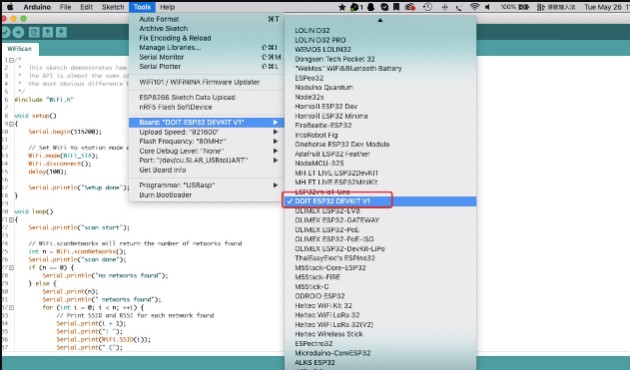Choose M5Stack-Core-ESP32 board

(330, 268)
